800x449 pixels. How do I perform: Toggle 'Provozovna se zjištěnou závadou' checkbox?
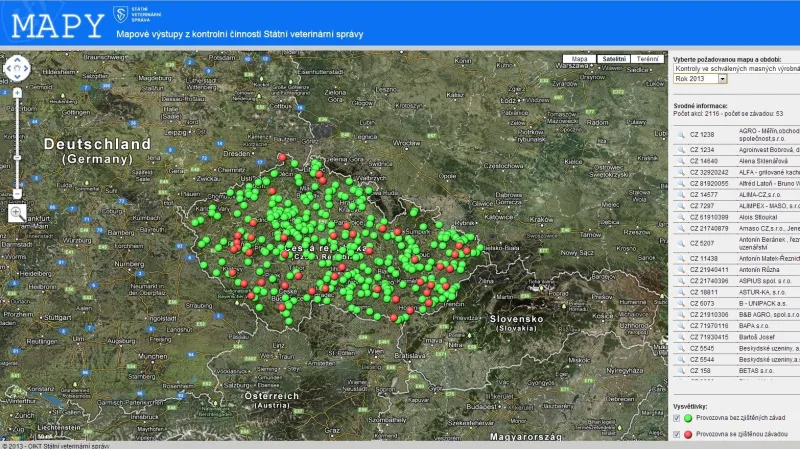pyautogui.click(x=677, y=435)
